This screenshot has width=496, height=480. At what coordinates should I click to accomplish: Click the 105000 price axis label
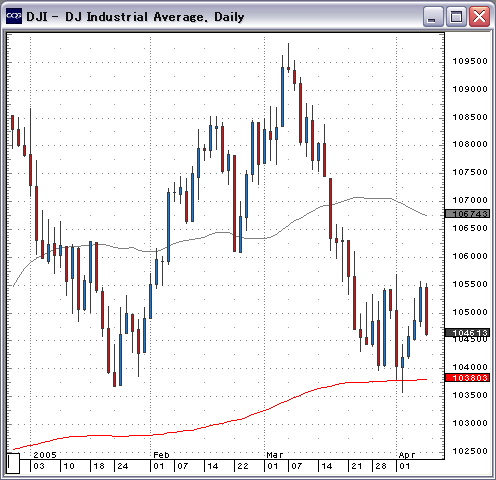[470, 312]
